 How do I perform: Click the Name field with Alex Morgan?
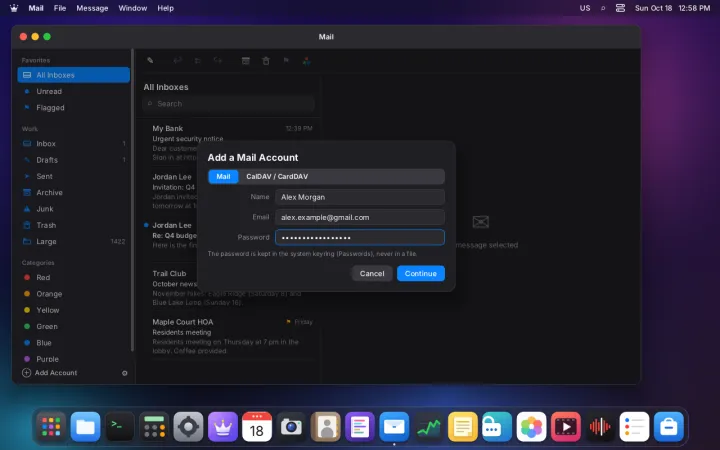(x=360, y=197)
